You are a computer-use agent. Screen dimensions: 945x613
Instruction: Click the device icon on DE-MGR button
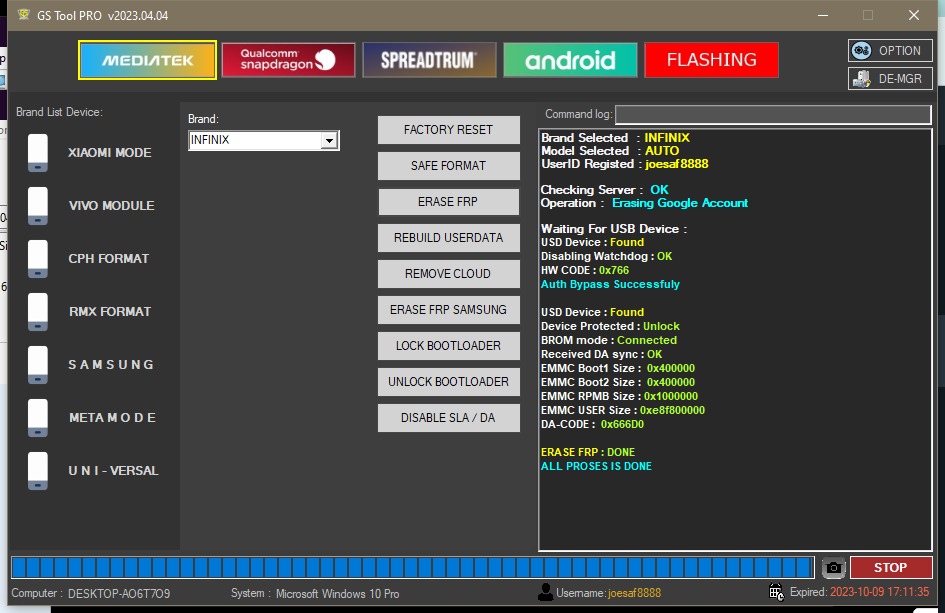tap(861, 79)
